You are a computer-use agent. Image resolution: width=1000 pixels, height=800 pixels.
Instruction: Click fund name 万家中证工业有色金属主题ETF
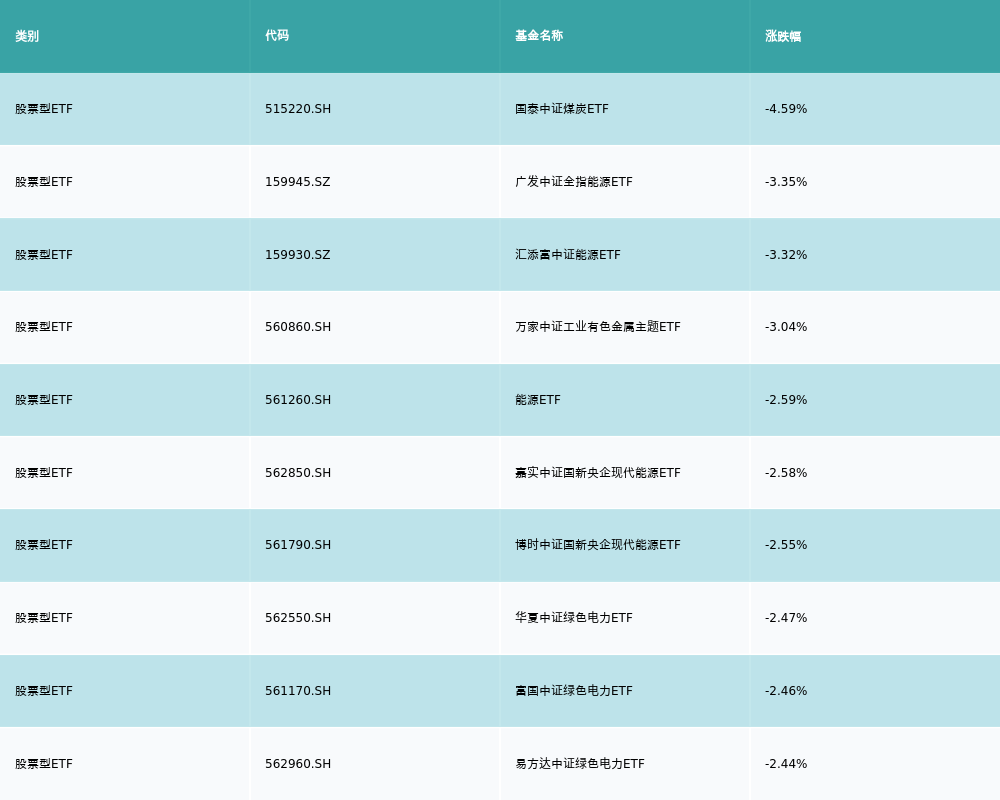point(598,327)
